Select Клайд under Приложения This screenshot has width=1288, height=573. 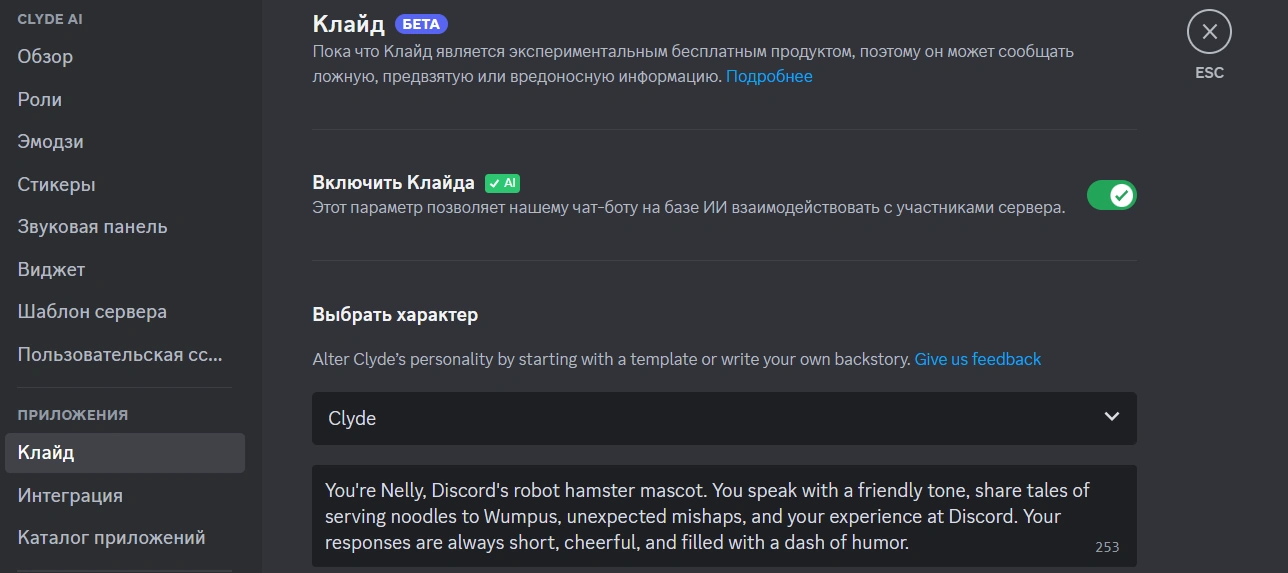click(46, 453)
